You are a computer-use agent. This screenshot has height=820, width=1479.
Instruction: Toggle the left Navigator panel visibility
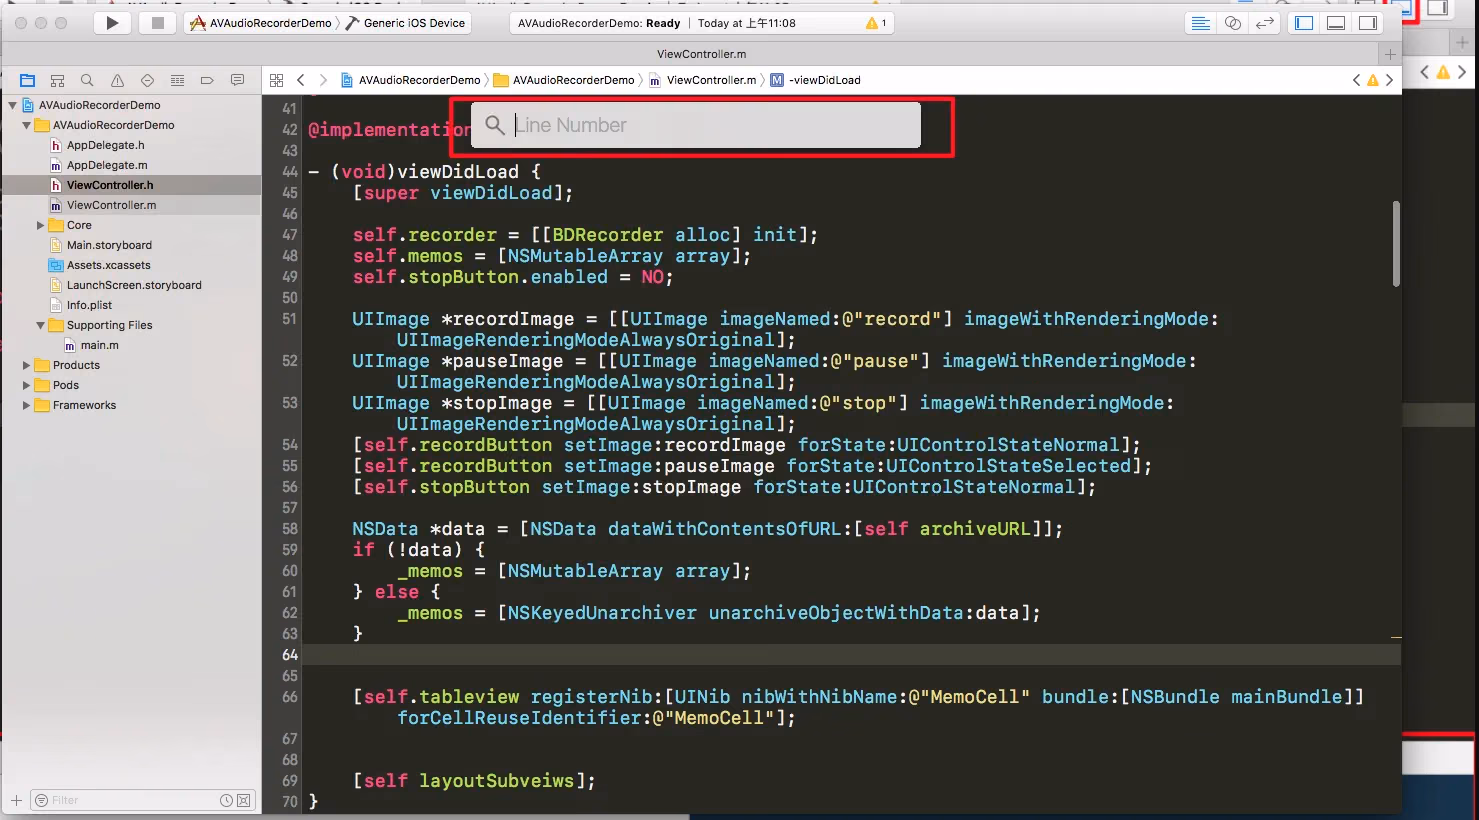pyautogui.click(x=1304, y=23)
